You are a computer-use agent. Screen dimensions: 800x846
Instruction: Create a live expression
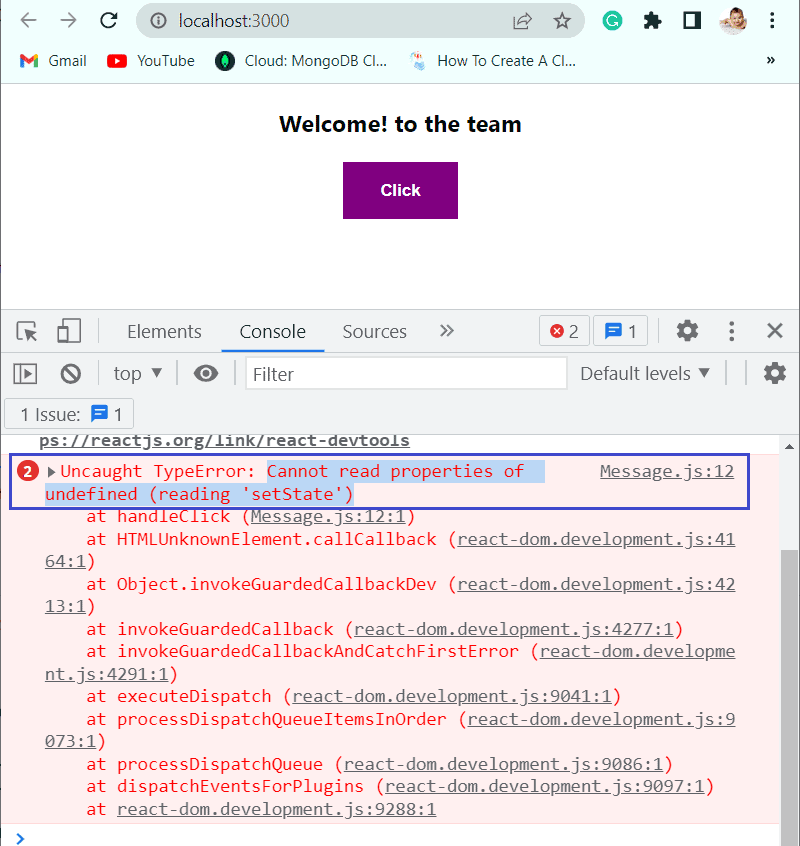pyautogui.click(x=205, y=373)
